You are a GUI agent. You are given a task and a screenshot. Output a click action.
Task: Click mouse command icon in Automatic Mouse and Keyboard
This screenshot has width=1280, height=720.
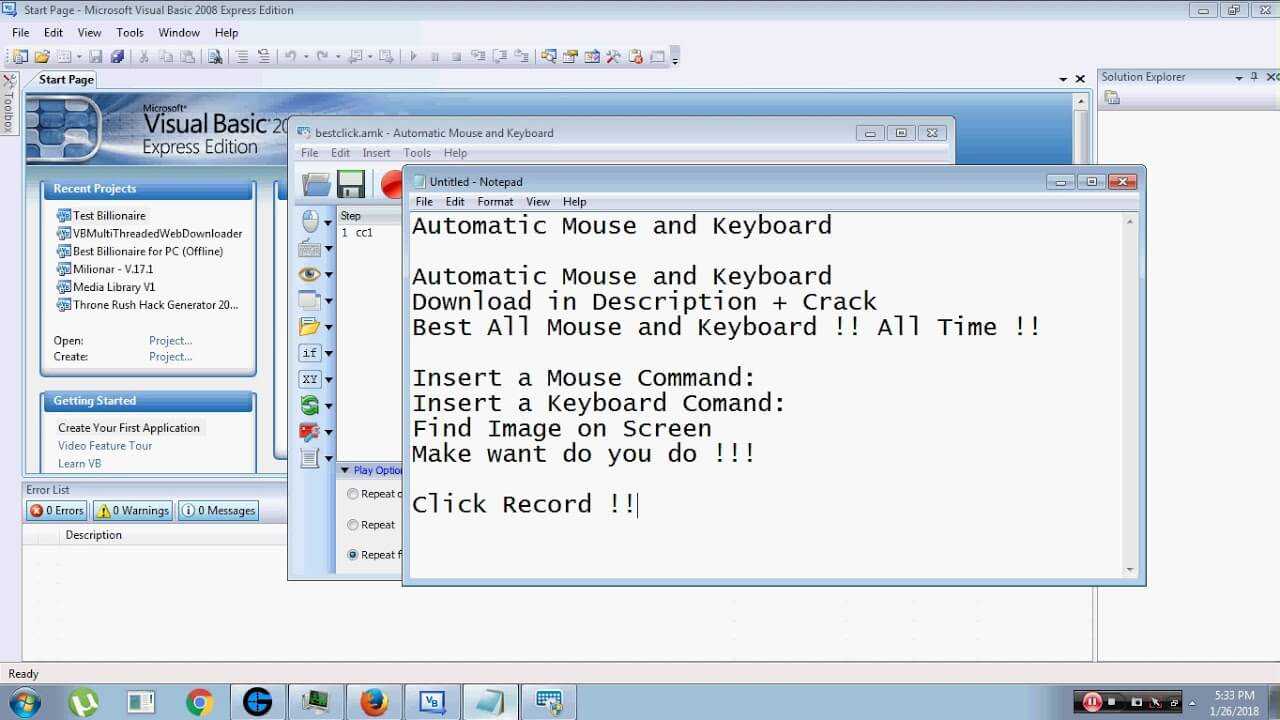pyautogui.click(x=310, y=221)
